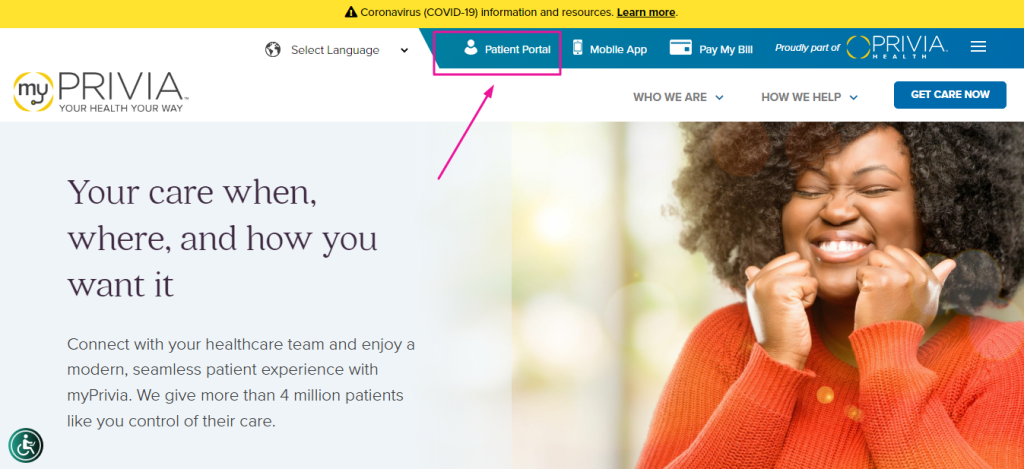Image resolution: width=1024 pixels, height=469 pixels.
Task: Open the Select Language dropdown
Action: pyautogui.click(x=337, y=50)
